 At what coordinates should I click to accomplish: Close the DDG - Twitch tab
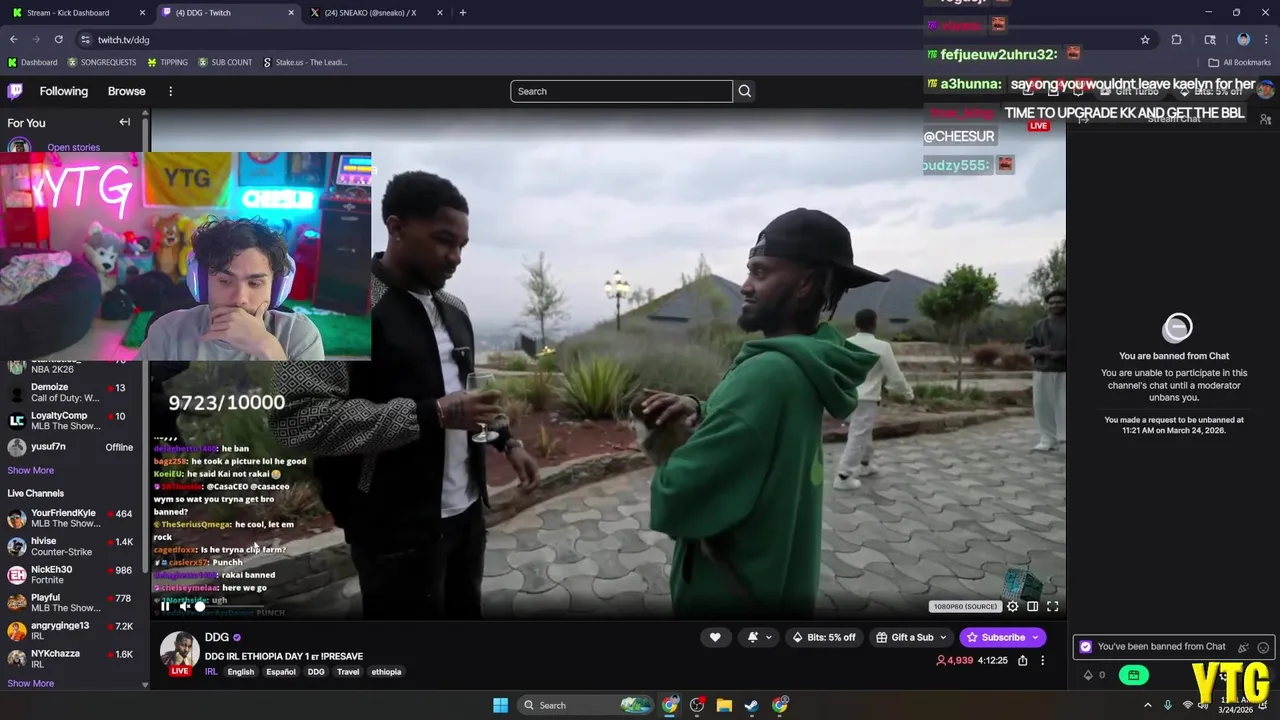[291, 13]
